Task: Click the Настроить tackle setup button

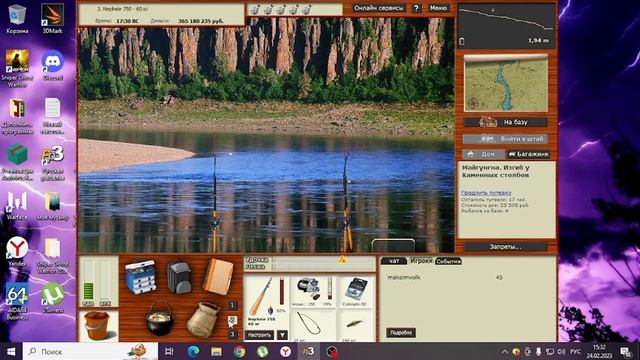Action: (260, 335)
